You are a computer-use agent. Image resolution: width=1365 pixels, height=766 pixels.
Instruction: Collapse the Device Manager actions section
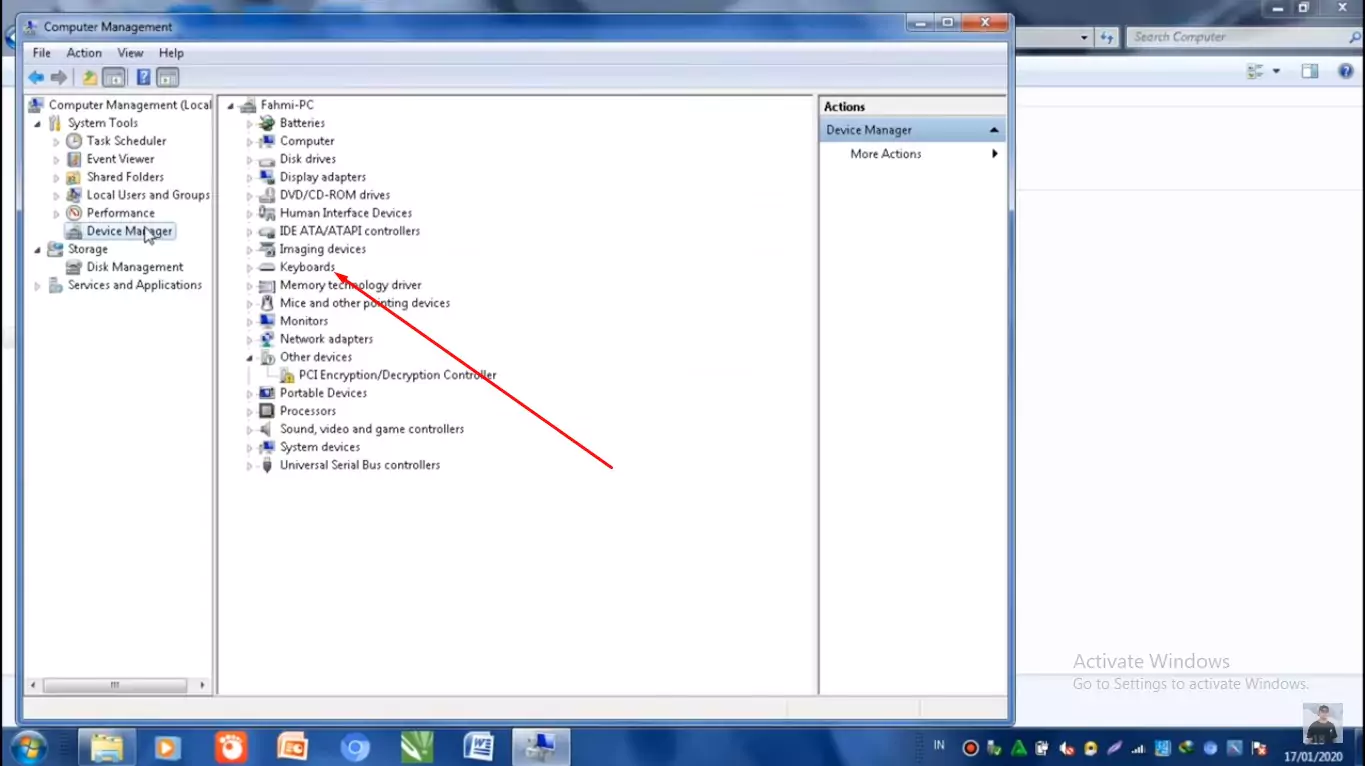click(994, 130)
